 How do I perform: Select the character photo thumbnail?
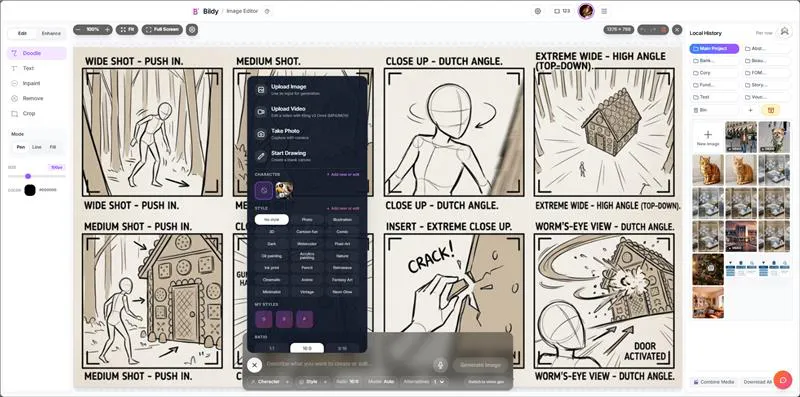pos(284,190)
